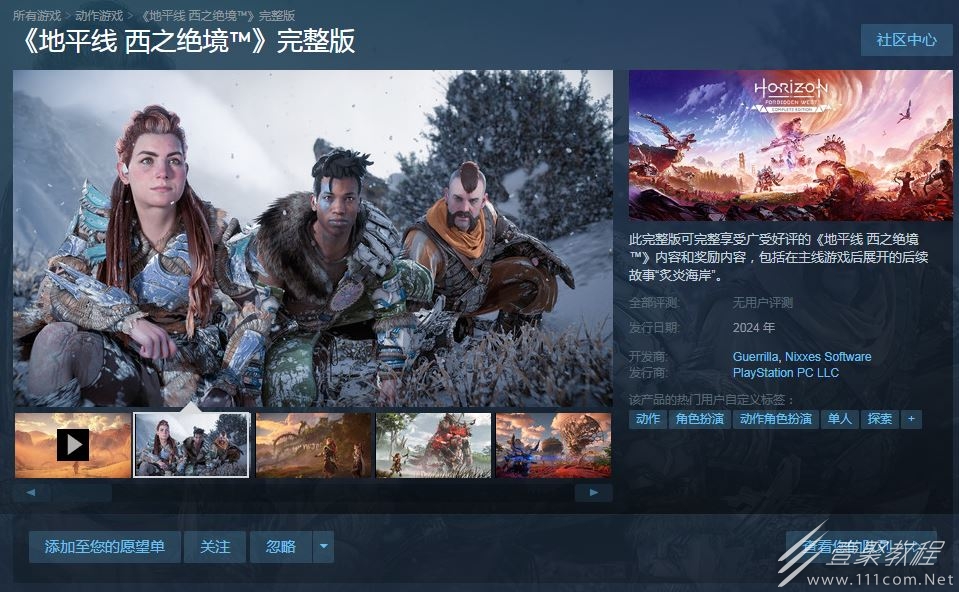The width and height of the screenshot is (959, 592).
Task: Click the 社区中心 button
Action: click(906, 40)
